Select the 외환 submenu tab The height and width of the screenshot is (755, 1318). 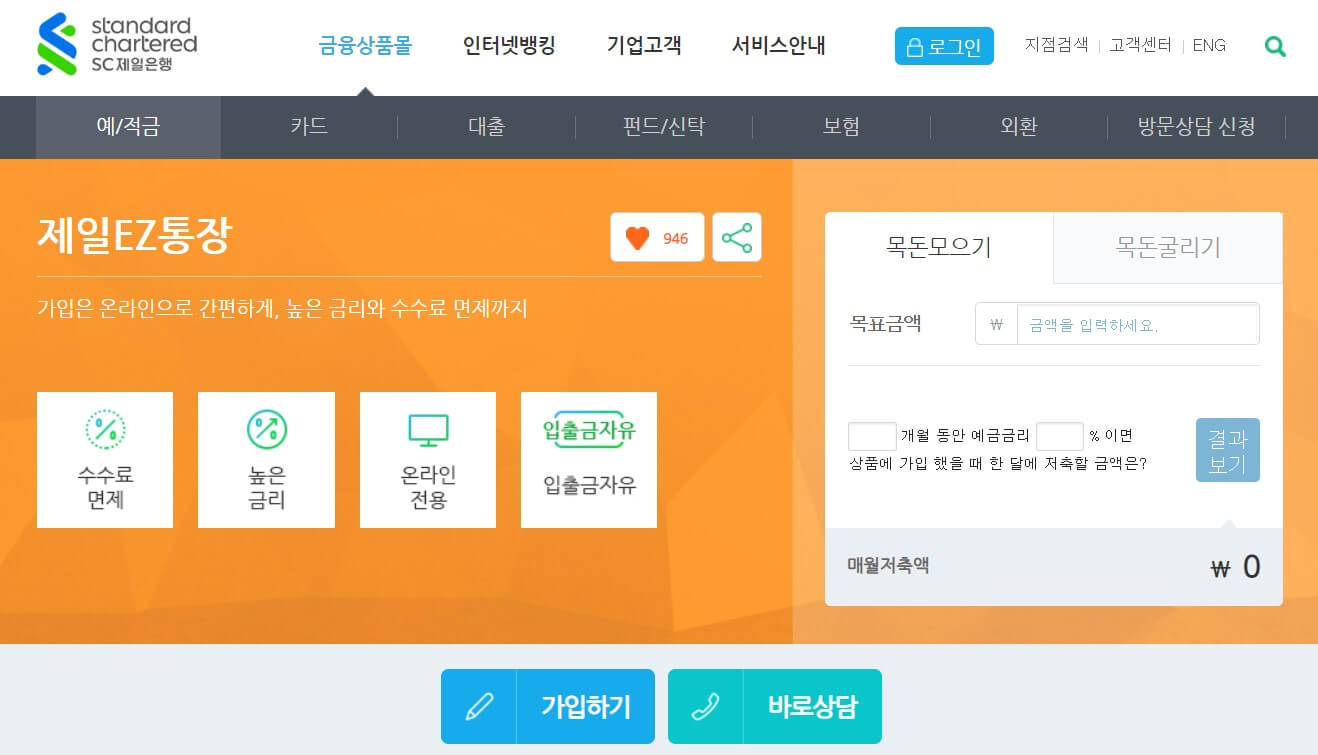(x=1019, y=127)
